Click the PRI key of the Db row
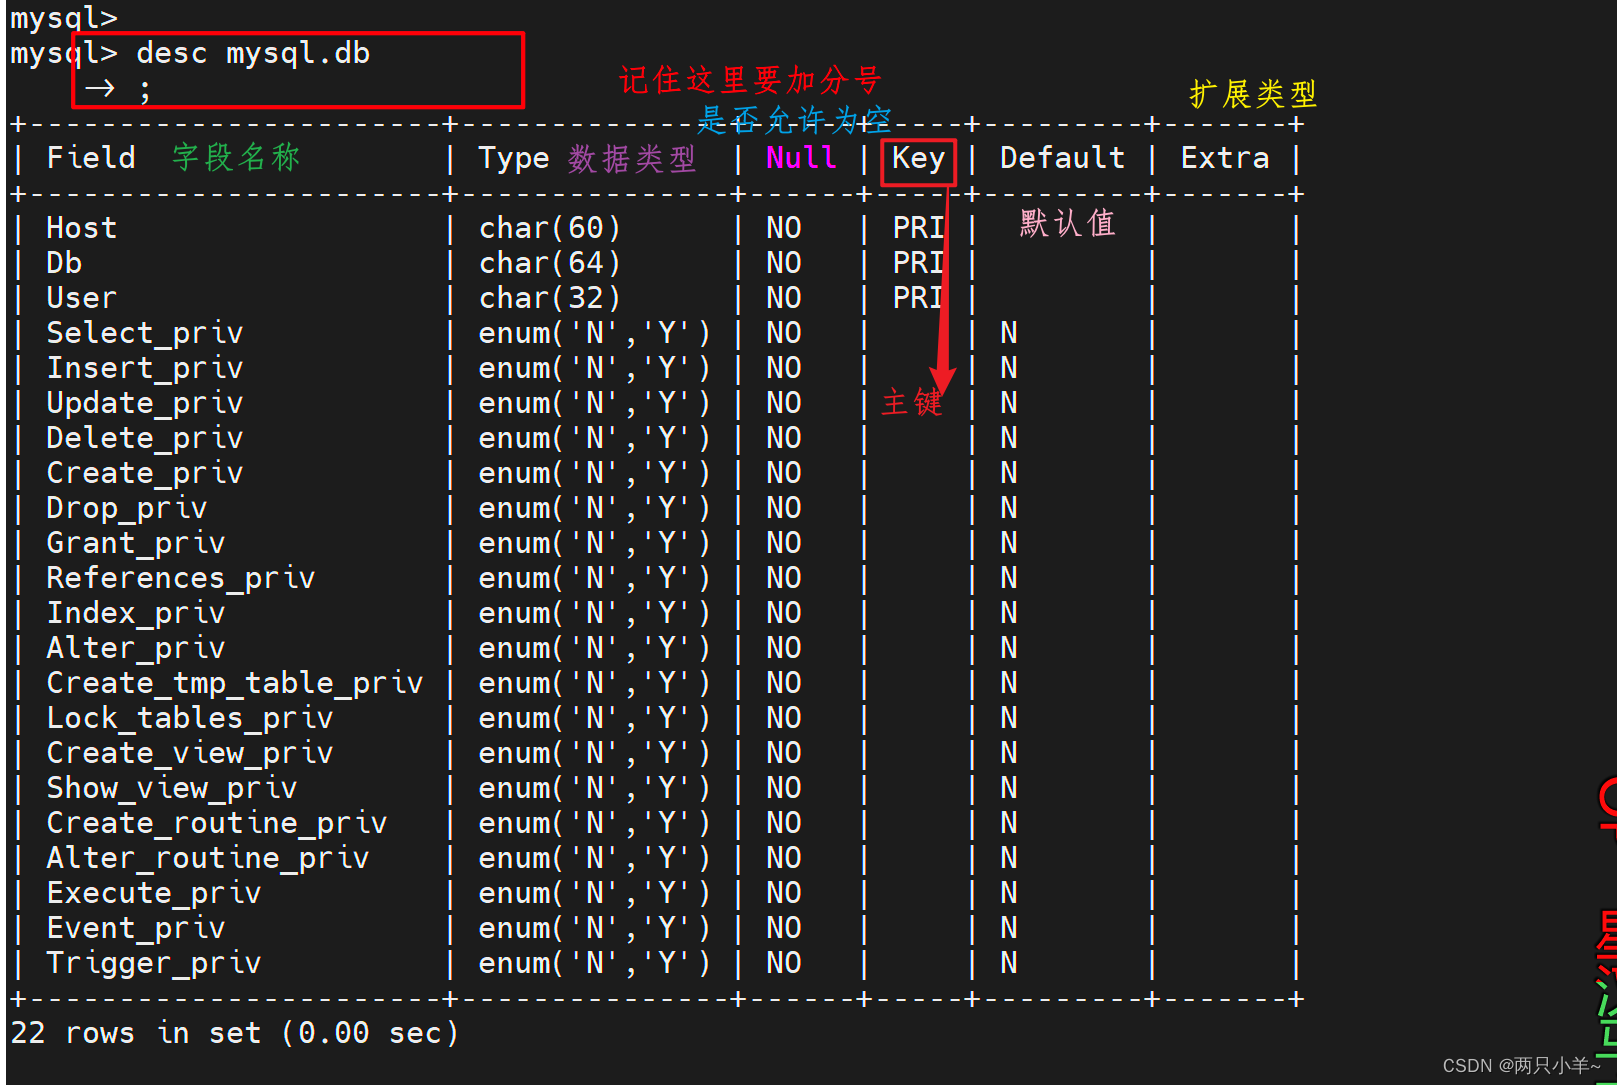Image resolution: width=1617 pixels, height=1085 pixels. coord(918,263)
